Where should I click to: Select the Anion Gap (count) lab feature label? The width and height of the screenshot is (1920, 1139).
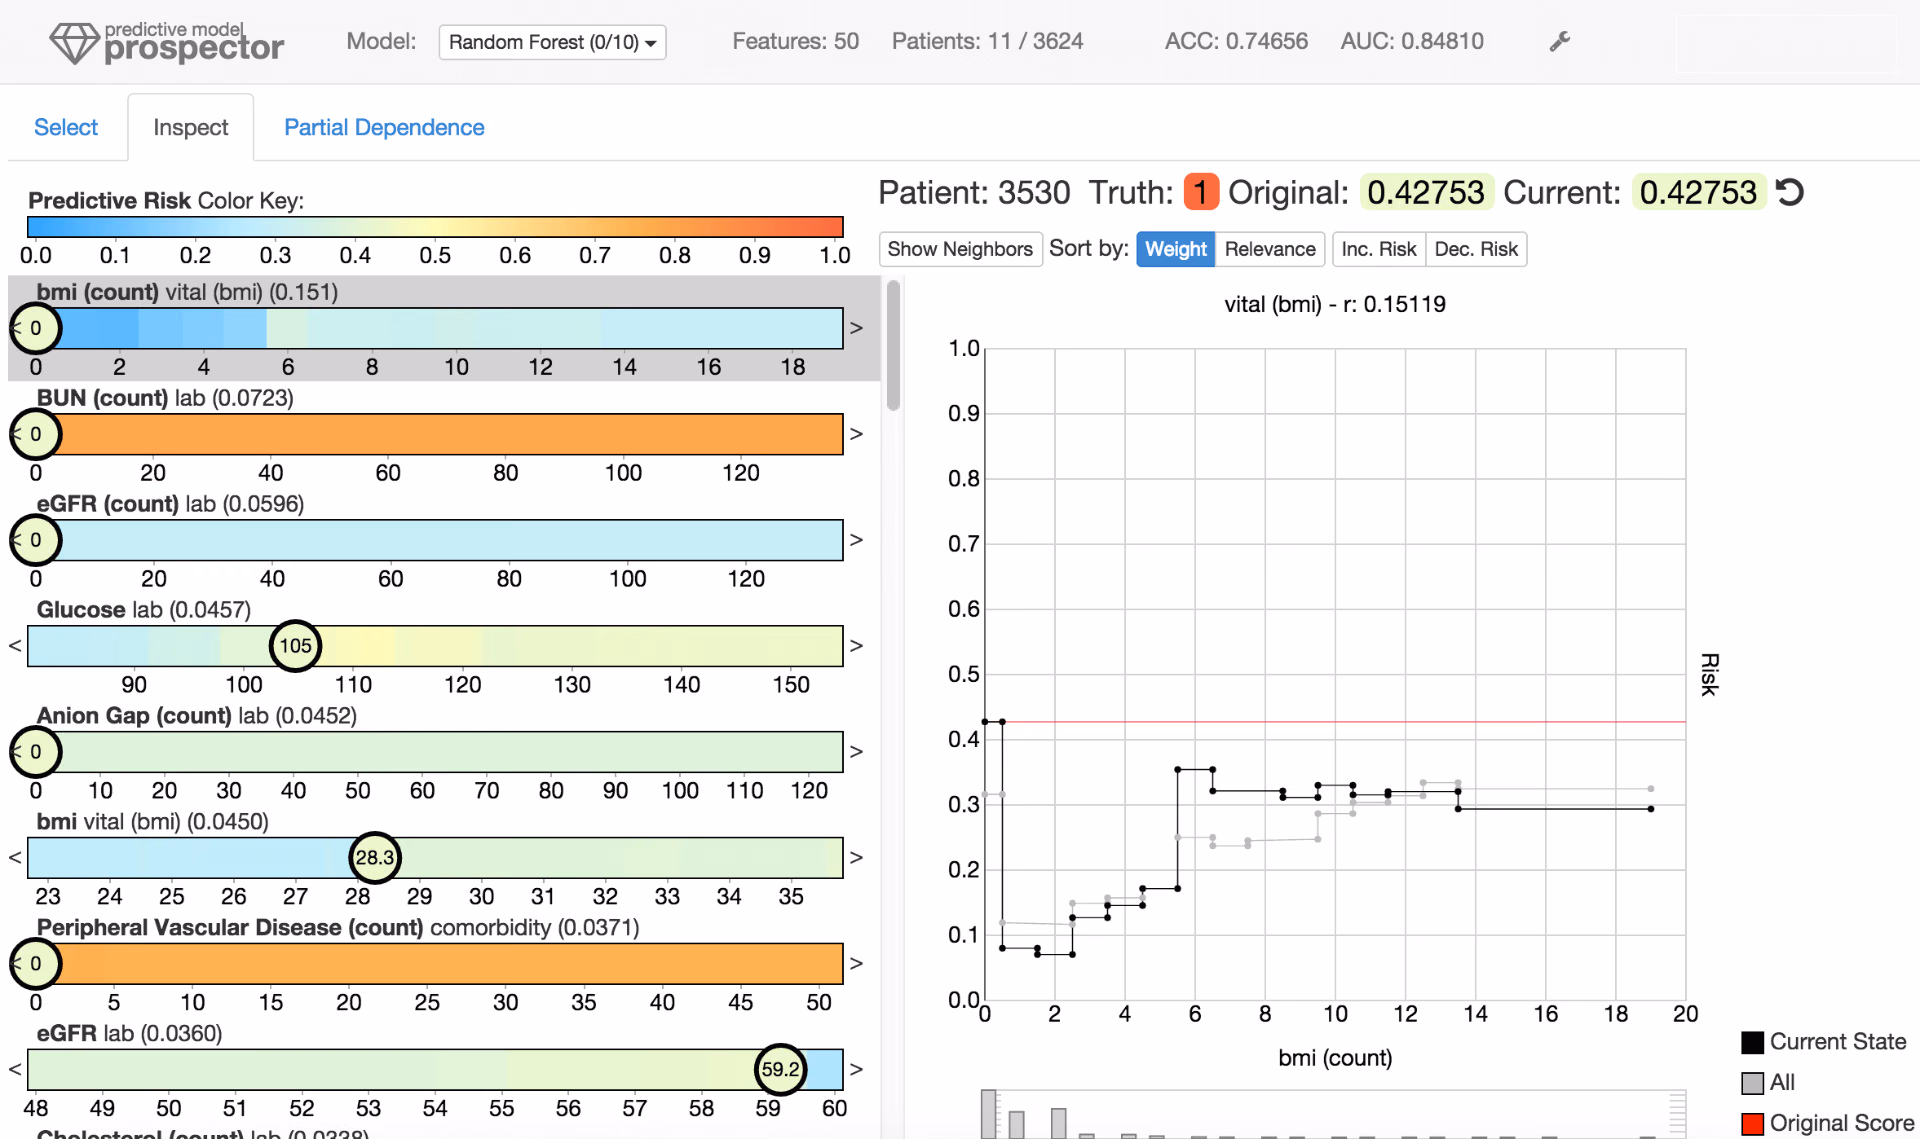(x=196, y=716)
